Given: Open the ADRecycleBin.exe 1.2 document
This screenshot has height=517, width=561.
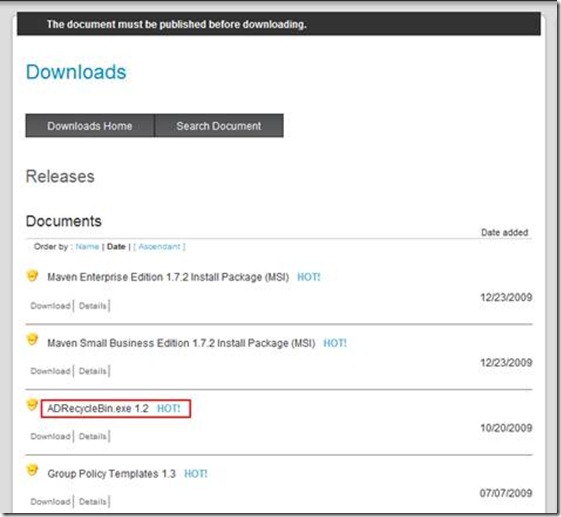Looking at the screenshot, I should [x=98, y=408].
